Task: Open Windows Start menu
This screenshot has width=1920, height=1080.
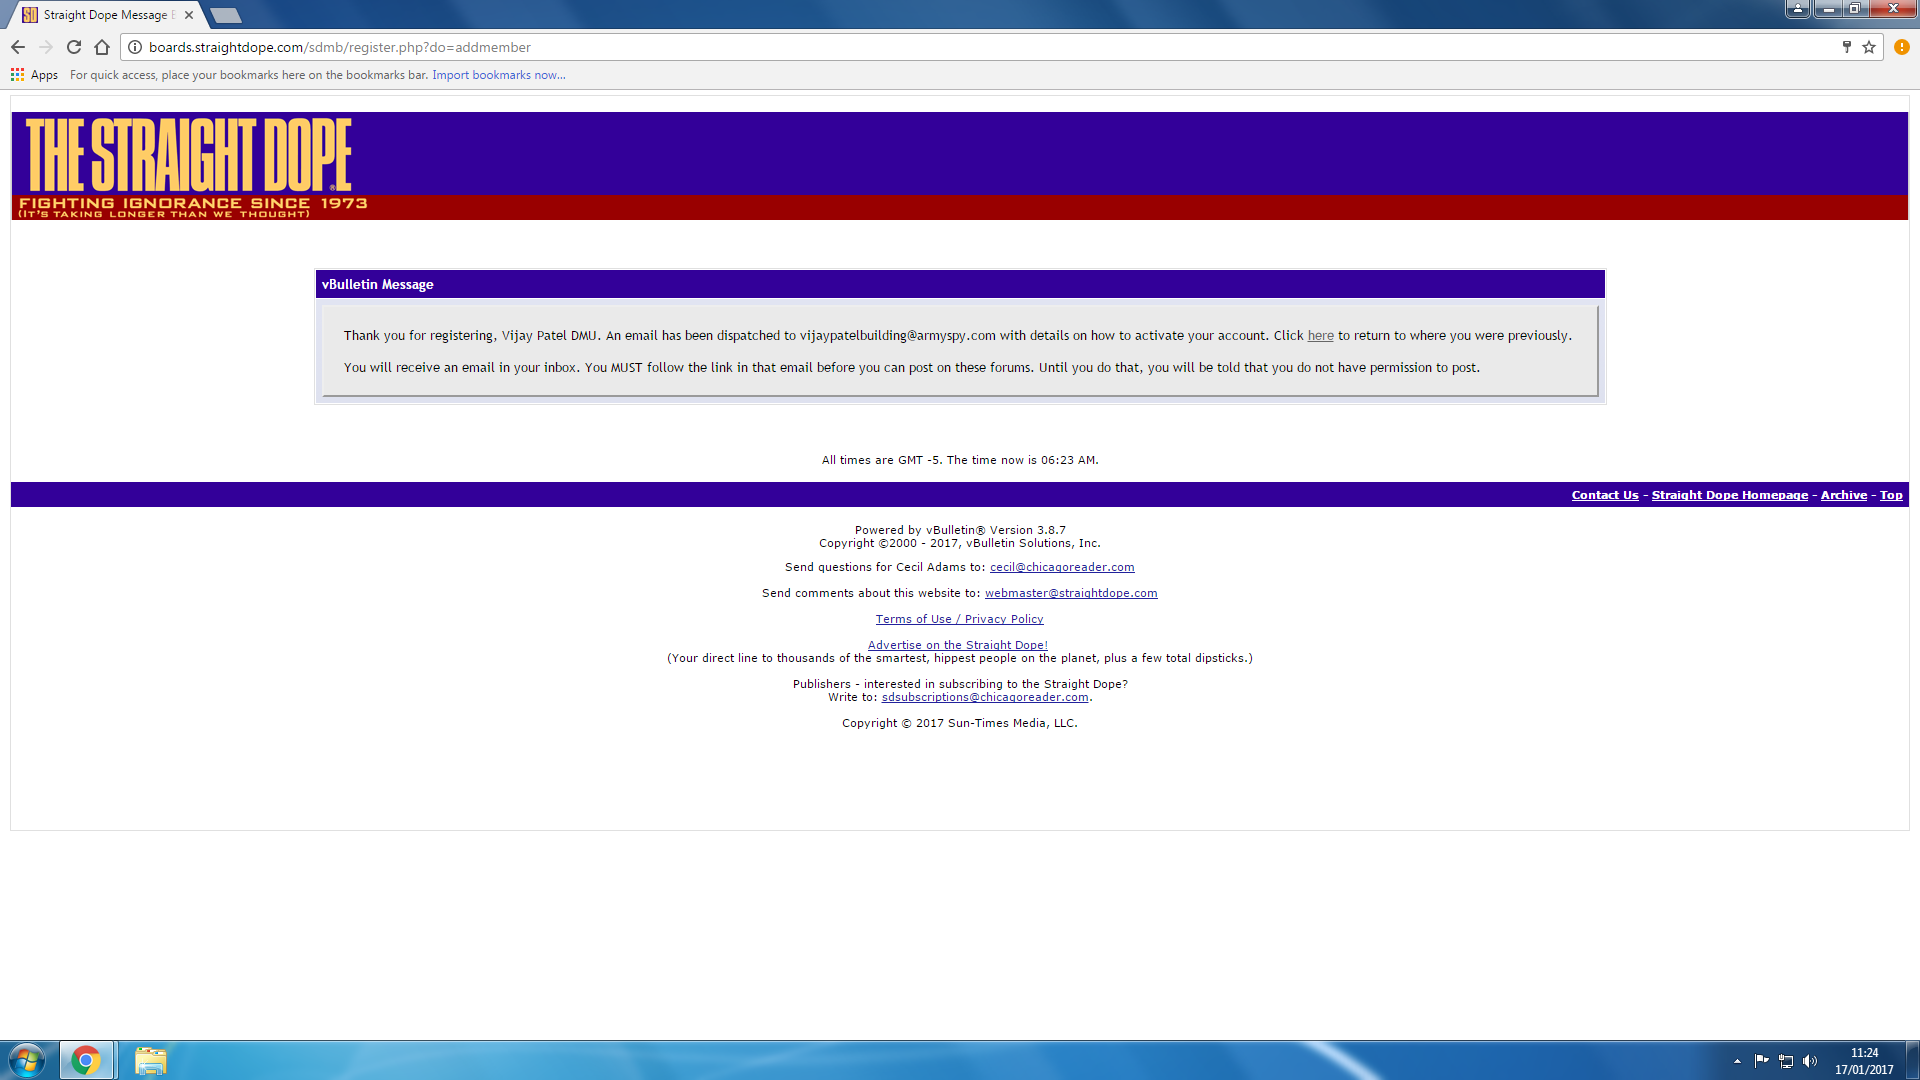Action: (27, 1060)
